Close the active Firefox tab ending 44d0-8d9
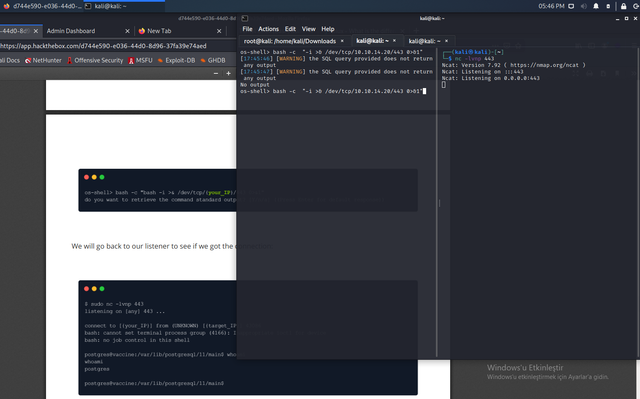Image resolution: width=640 pixels, height=399 pixels. 36,31
